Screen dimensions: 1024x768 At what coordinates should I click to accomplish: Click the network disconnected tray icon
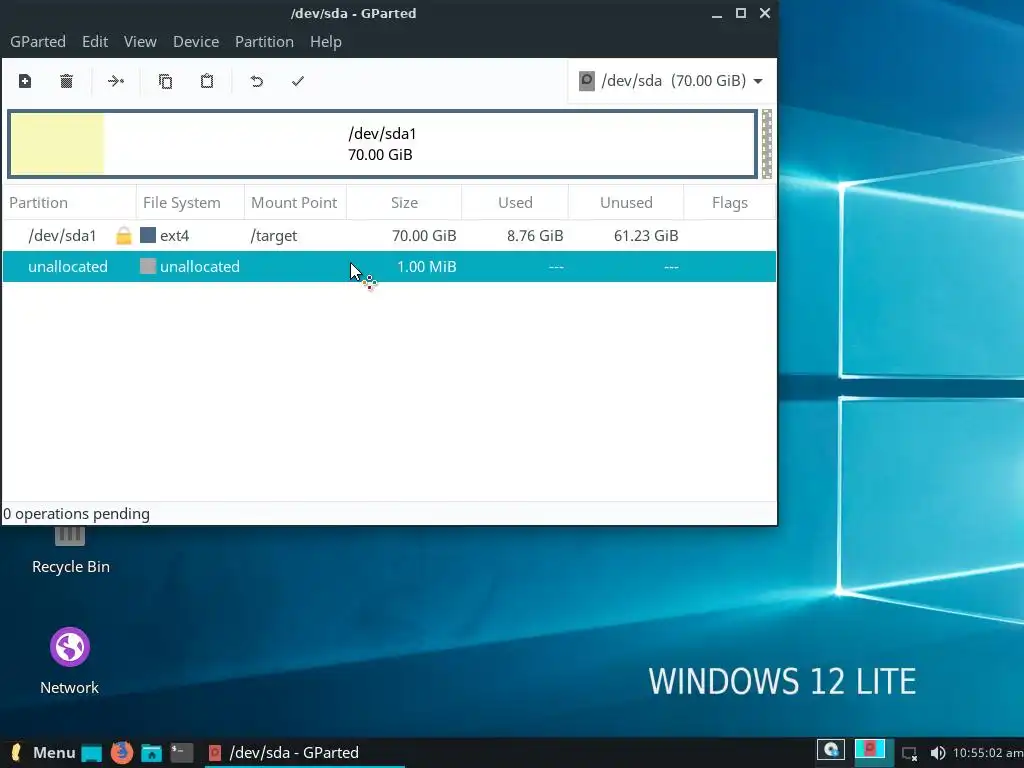coord(910,754)
